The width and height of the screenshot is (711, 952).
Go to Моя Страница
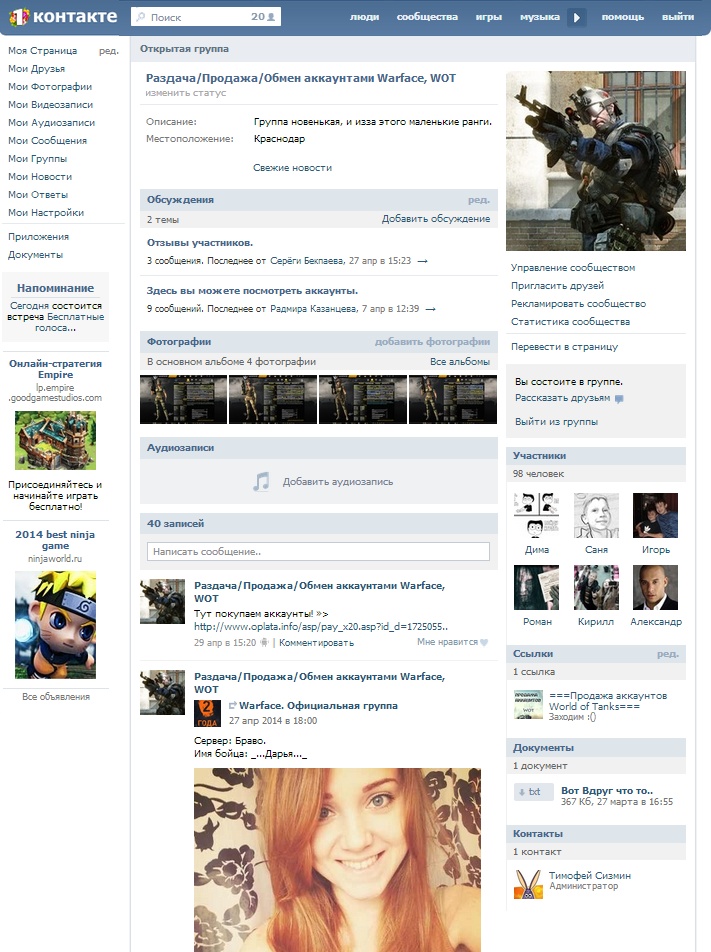[x=43, y=50]
